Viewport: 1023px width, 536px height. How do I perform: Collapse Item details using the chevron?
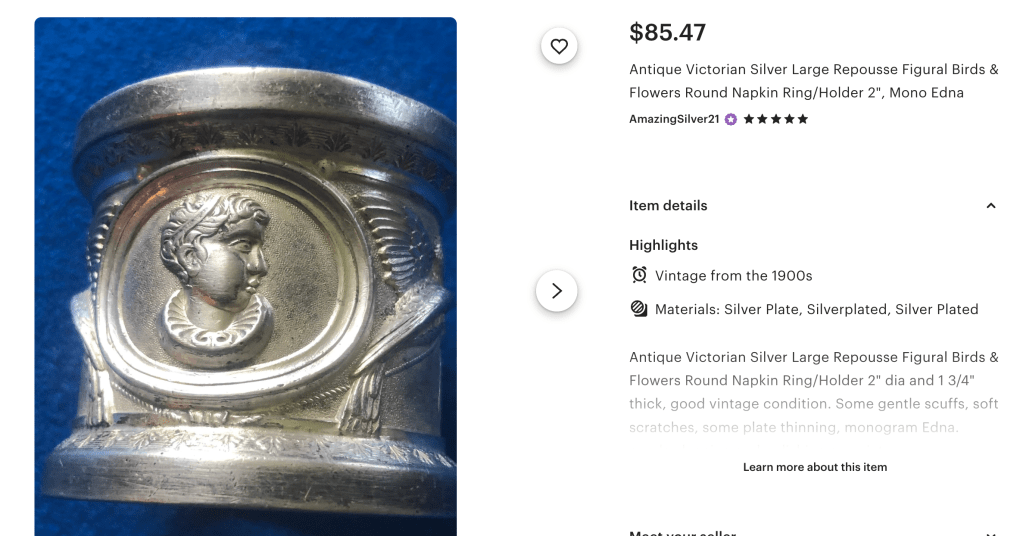tap(991, 206)
